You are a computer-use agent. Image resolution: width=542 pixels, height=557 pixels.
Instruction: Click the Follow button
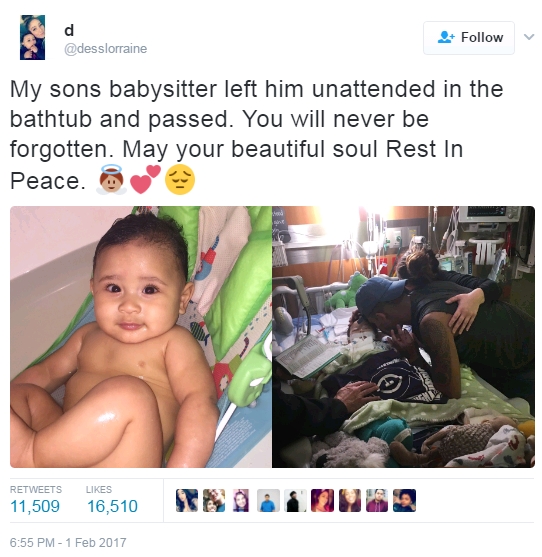tap(468, 38)
